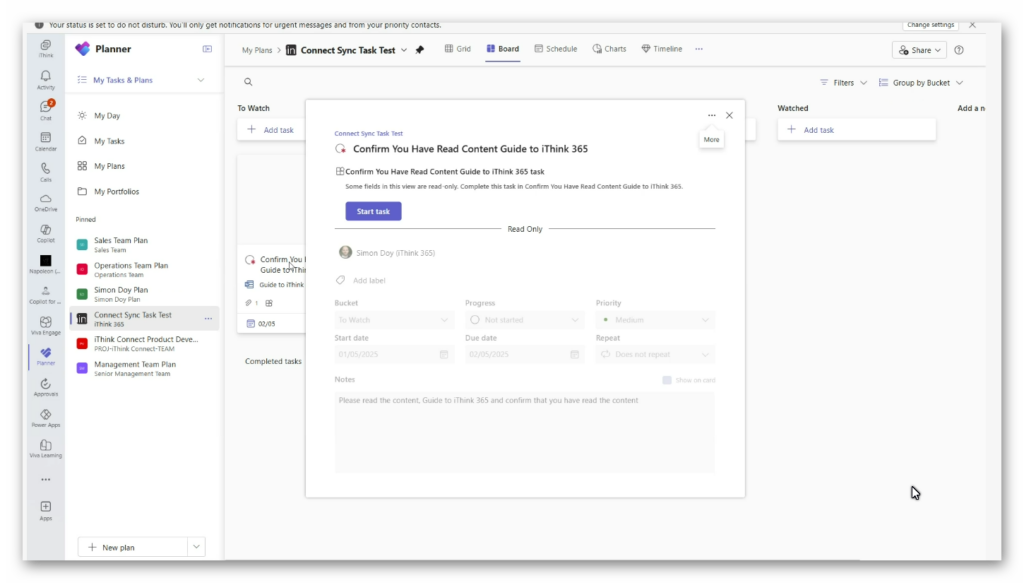Screen dimensions: 1024x583
Task: Click Add task in the To Watch bucket
Action: tap(271, 130)
